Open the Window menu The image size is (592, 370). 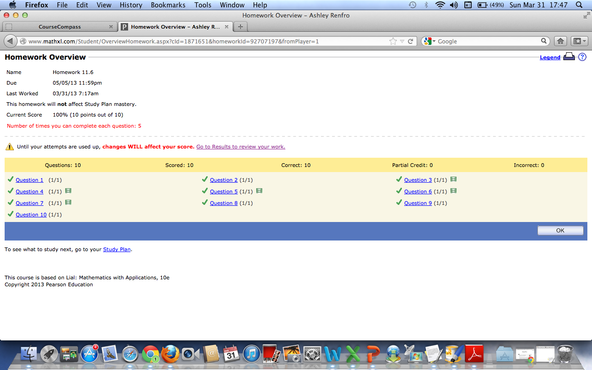(x=232, y=5)
